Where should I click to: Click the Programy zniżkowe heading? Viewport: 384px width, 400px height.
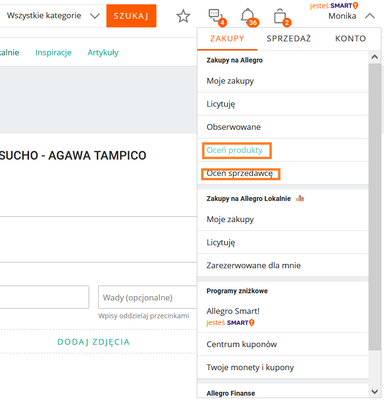coord(237,291)
